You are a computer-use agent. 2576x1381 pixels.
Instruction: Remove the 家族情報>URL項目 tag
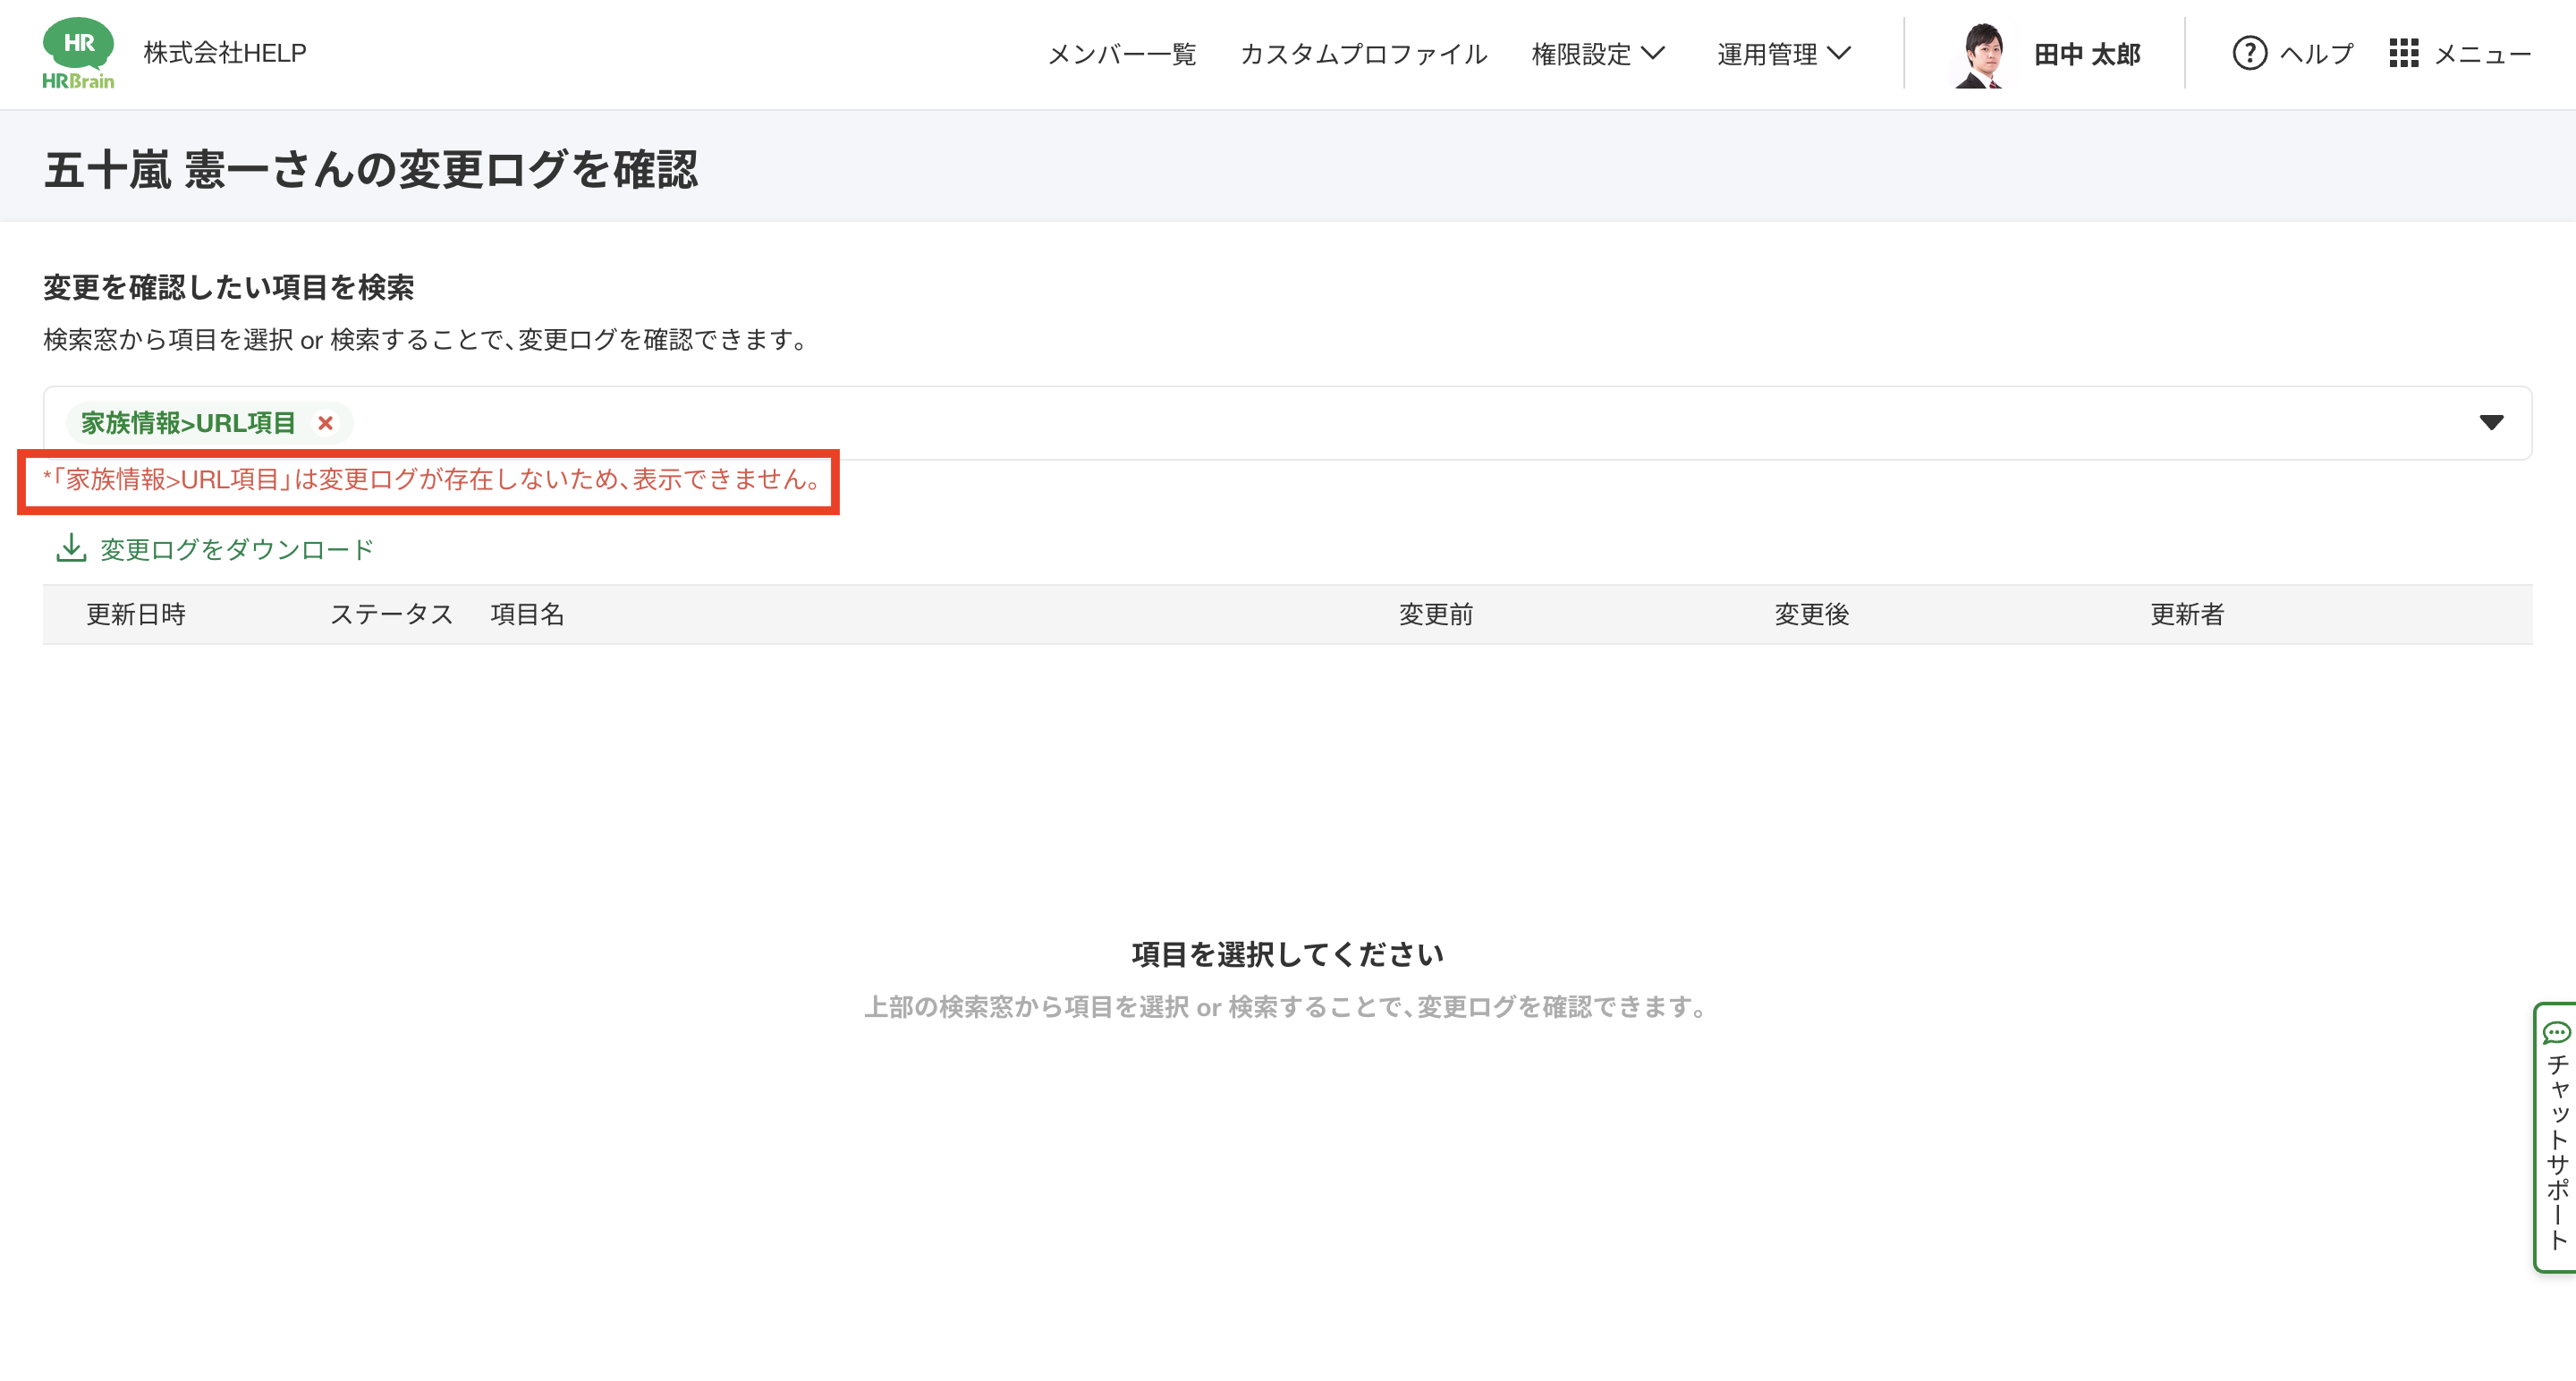325,423
